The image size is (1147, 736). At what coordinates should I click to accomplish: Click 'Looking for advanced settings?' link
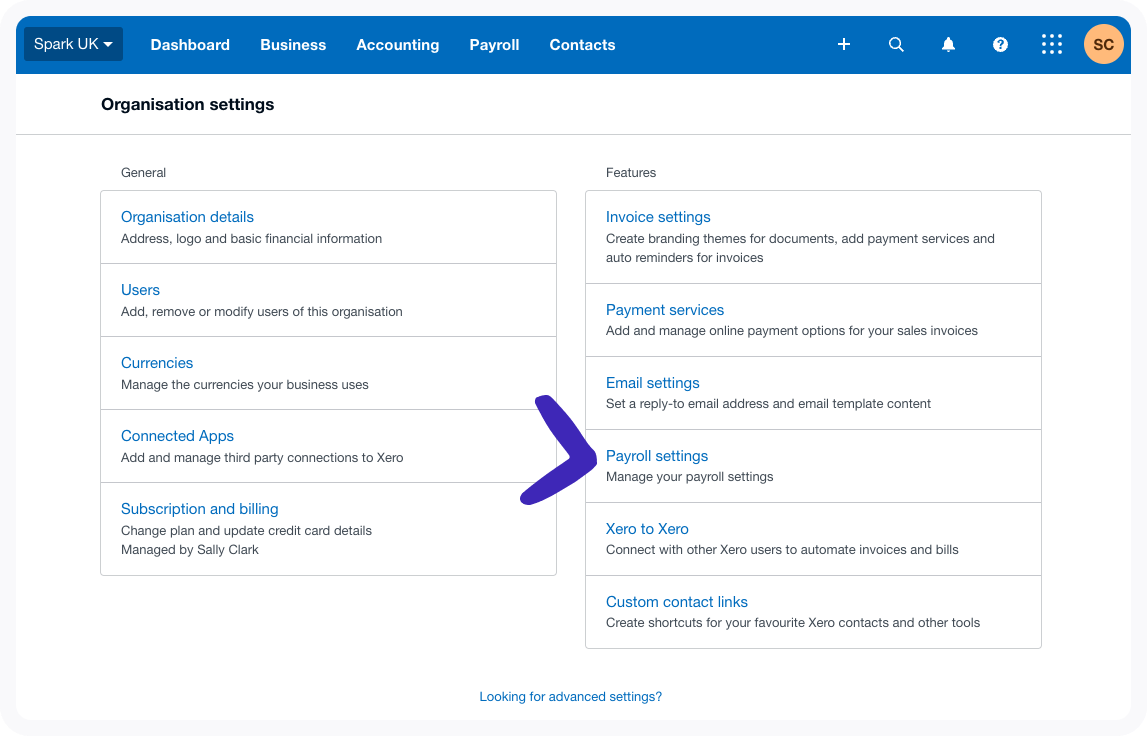click(x=571, y=697)
